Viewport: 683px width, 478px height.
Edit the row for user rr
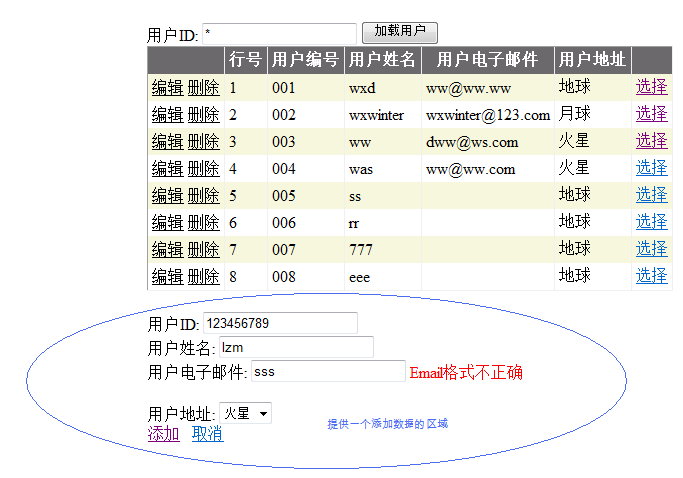tap(168, 223)
